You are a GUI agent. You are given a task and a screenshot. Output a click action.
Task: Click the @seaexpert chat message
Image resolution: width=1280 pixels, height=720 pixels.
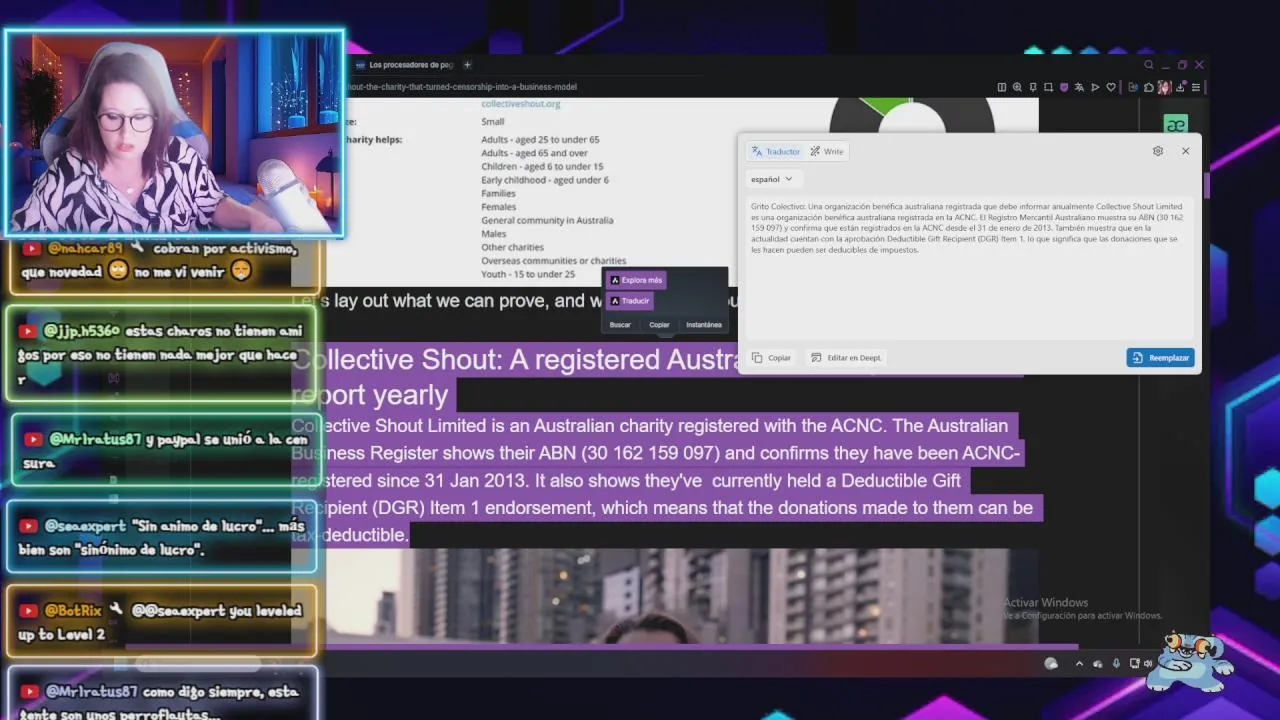tap(161, 537)
